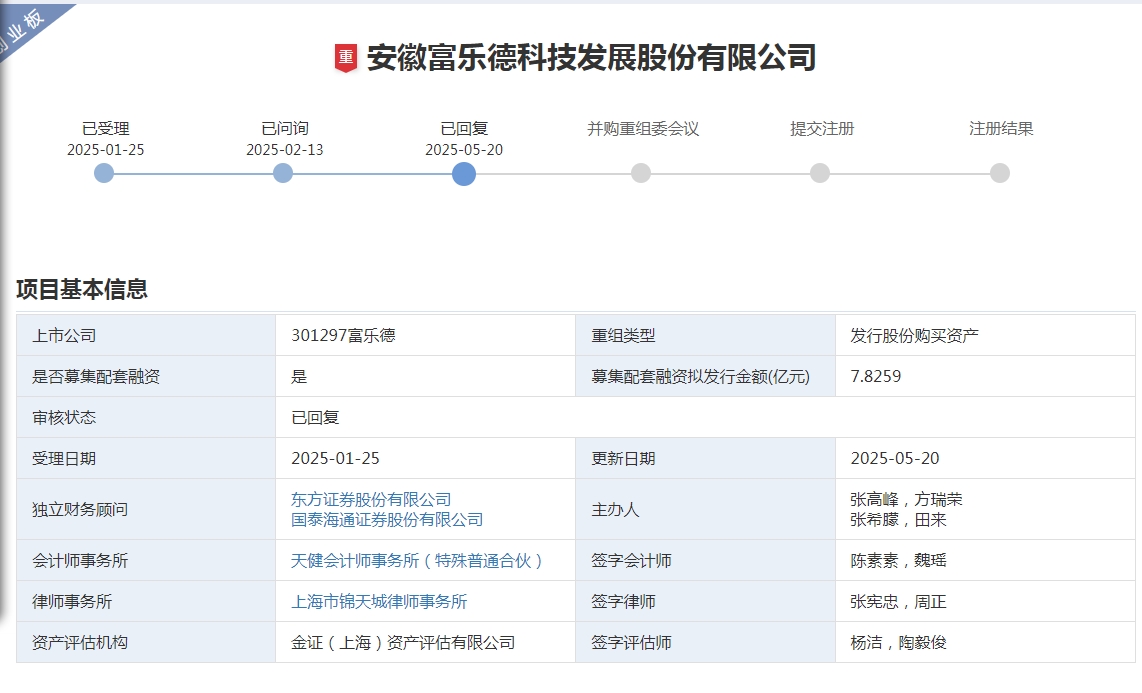Viewport: 1142px width, 693px height.
Task: Click the red 重 badge icon beside the company title
Action: tap(346, 58)
